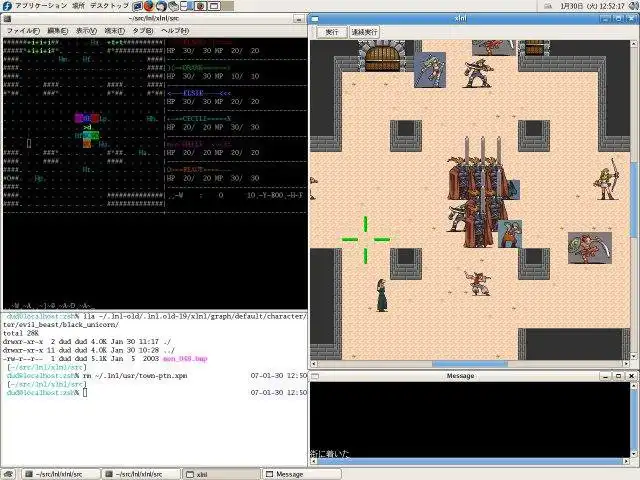Select the red fighter sprite below the pillars

[x=477, y=282]
